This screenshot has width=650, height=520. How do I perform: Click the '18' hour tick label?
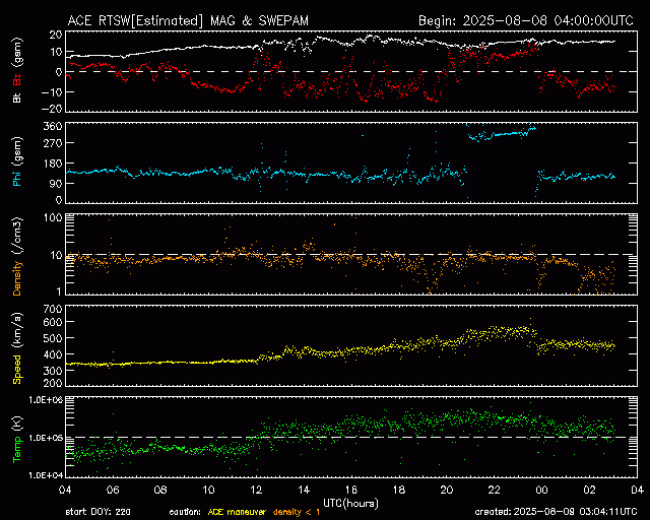399,490
